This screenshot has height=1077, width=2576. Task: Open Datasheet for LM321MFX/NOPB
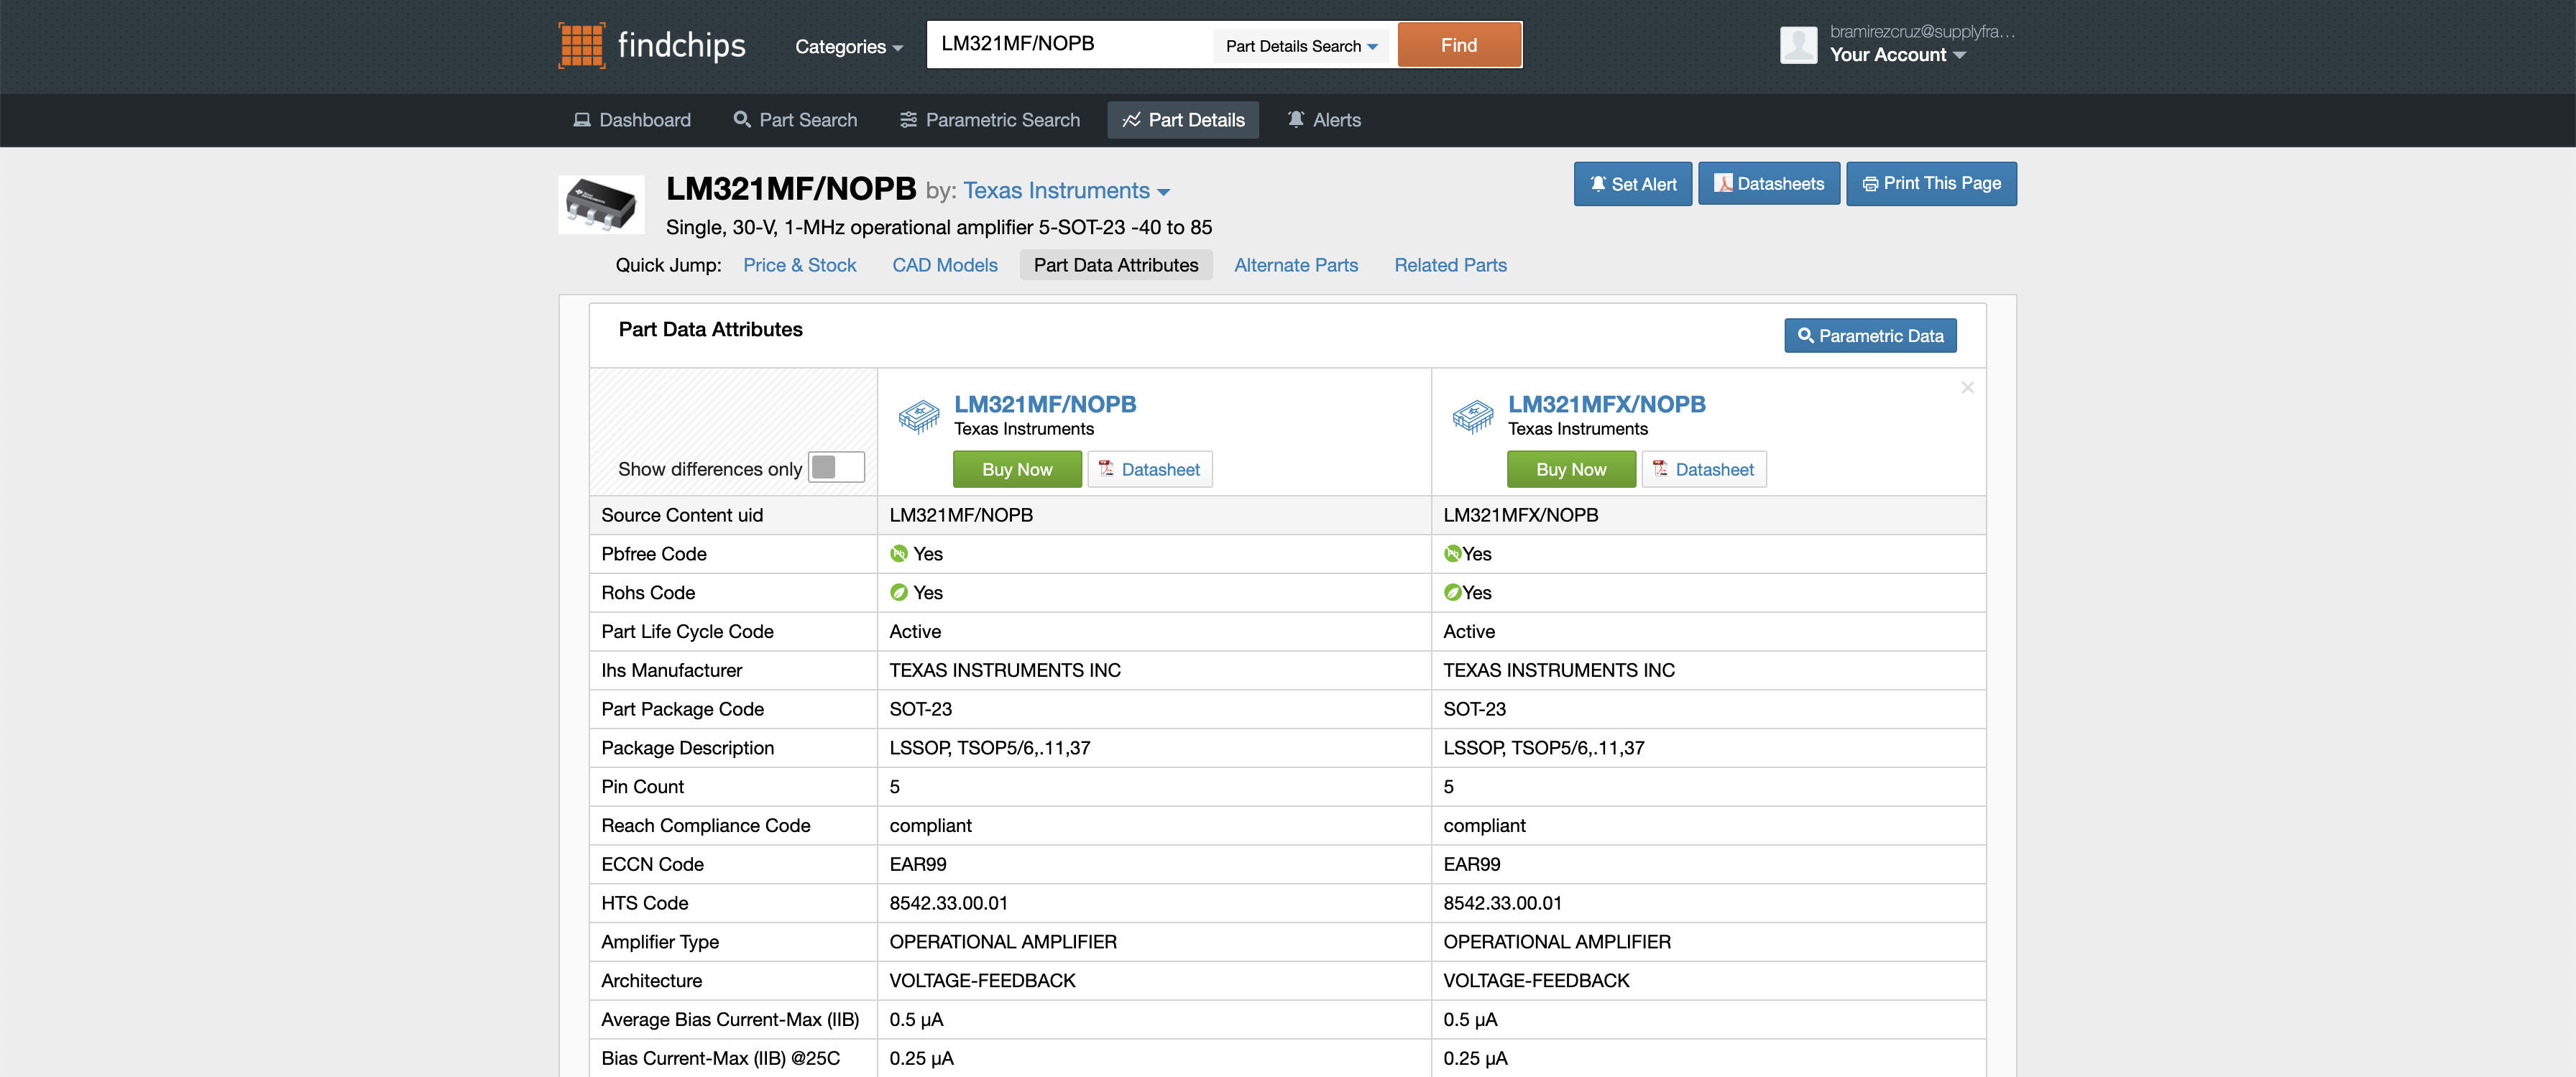coord(1704,469)
